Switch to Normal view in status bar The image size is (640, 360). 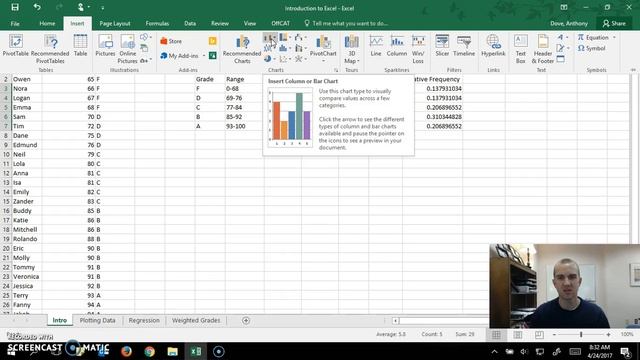[496, 335]
